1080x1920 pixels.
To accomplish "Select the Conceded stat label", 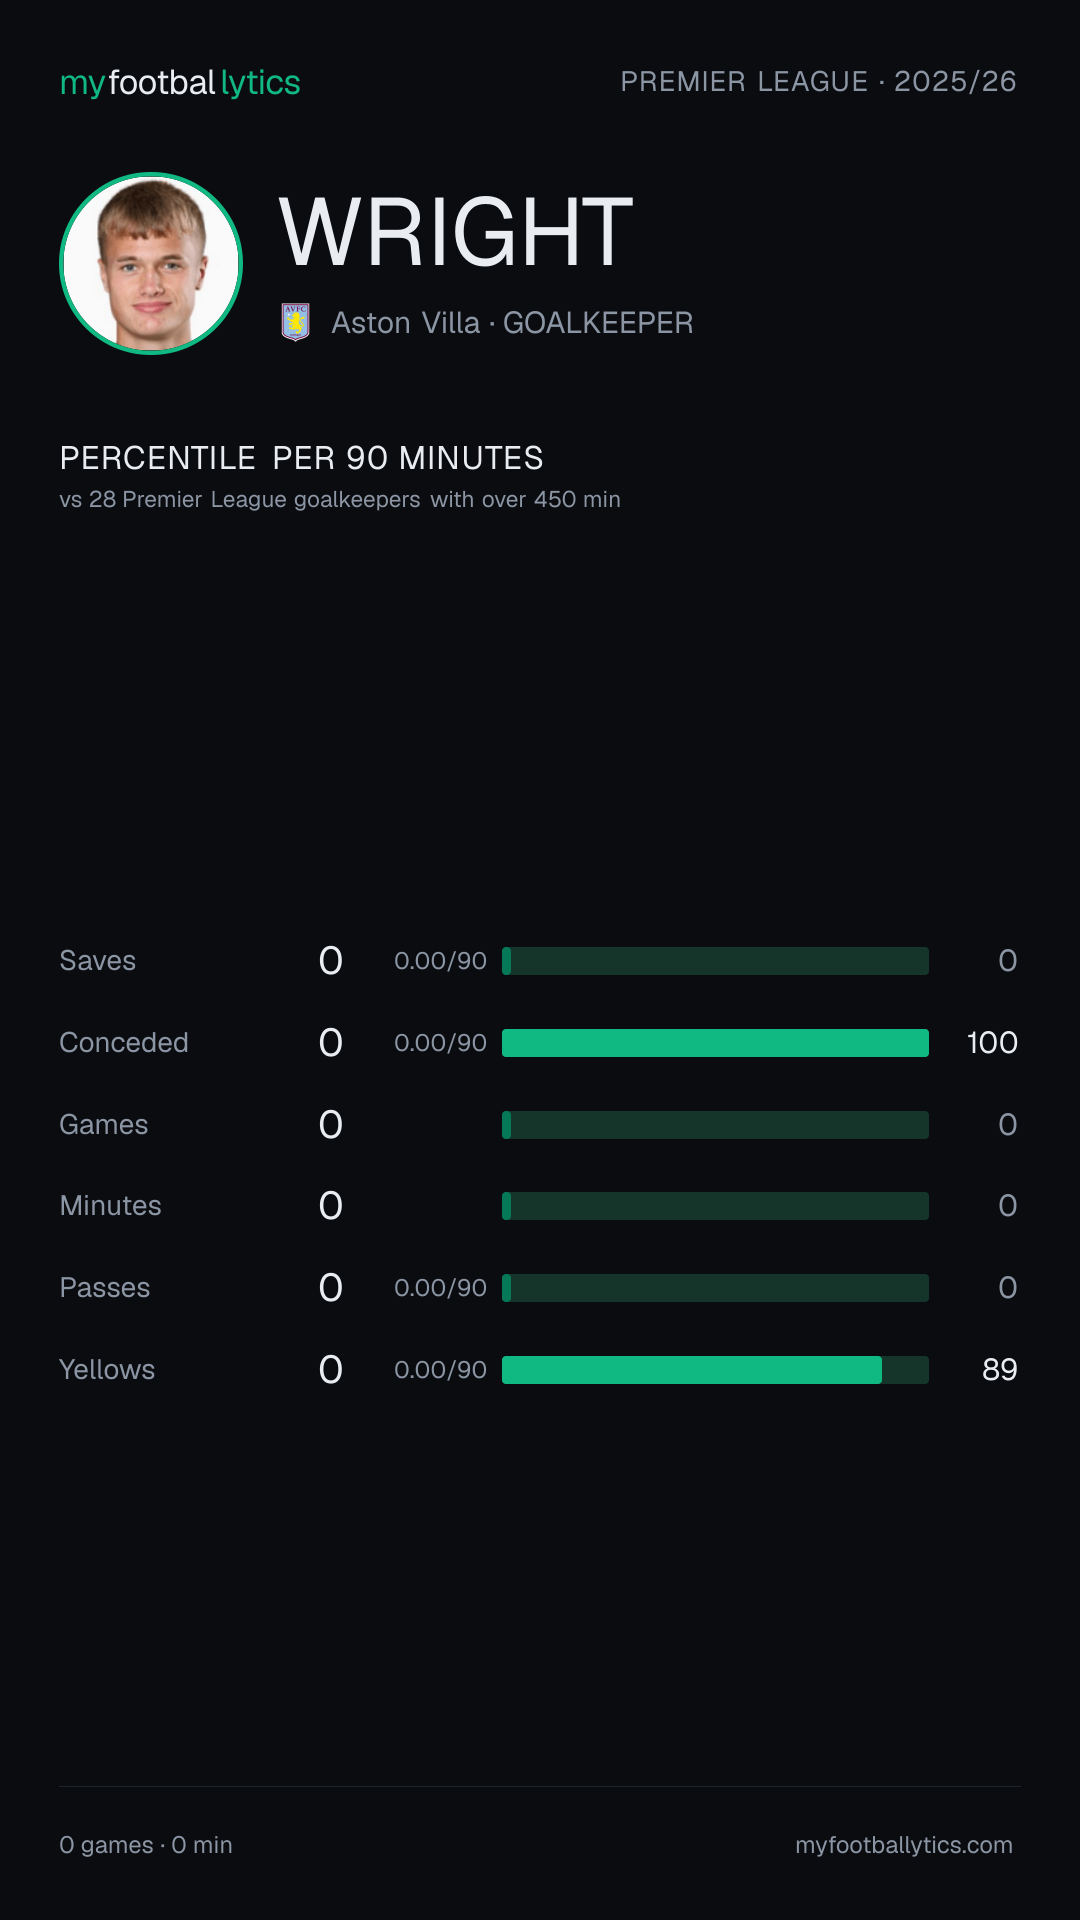I will pyautogui.click(x=124, y=1043).
